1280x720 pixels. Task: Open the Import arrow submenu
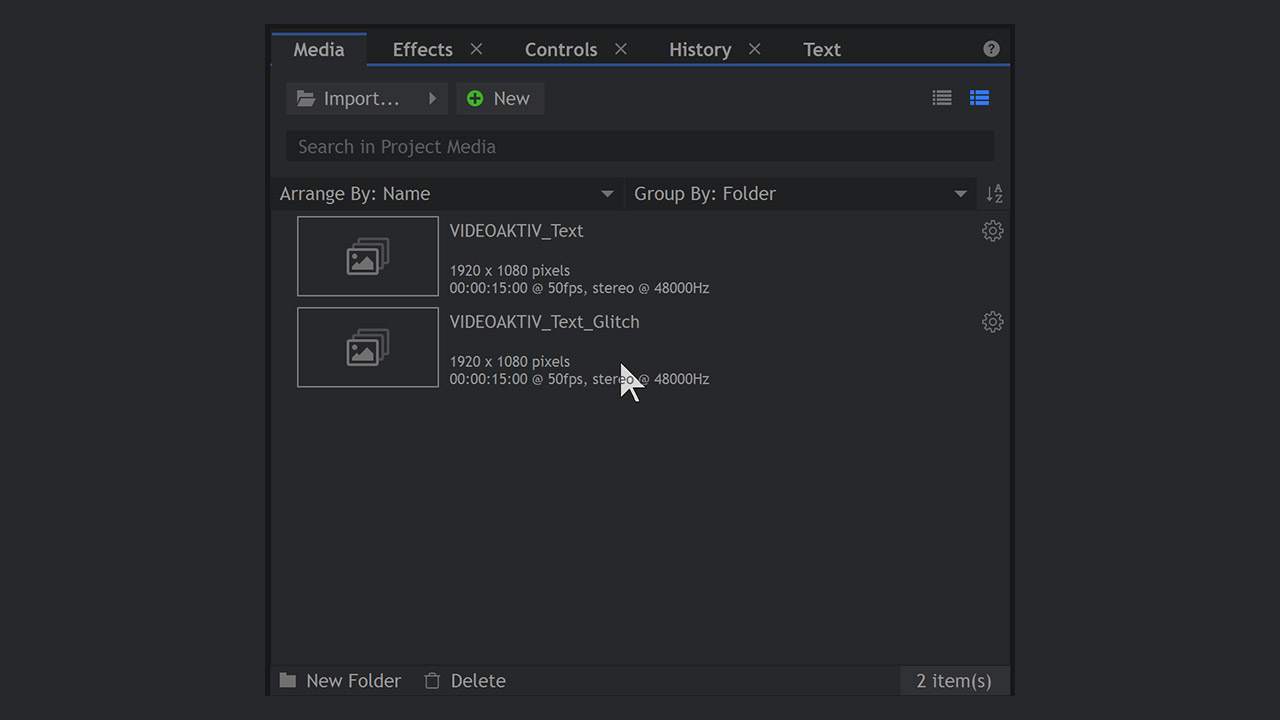point(433,98)
